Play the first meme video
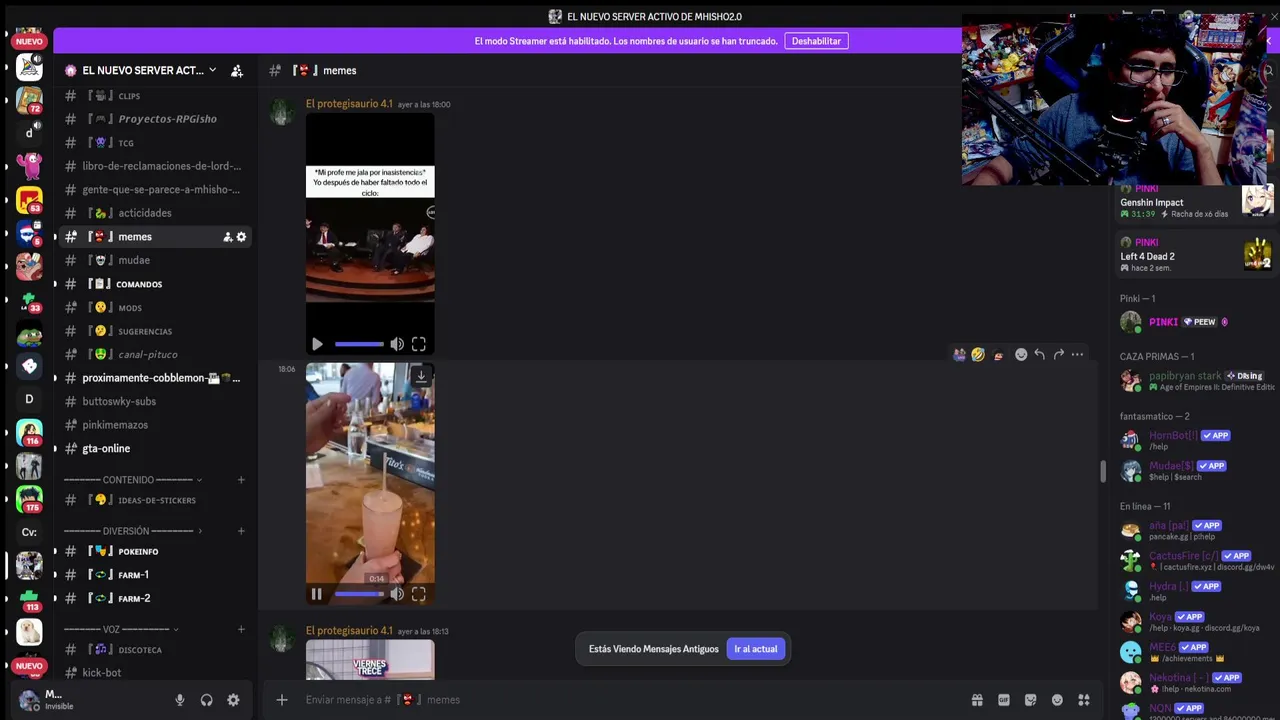The image size is (1280, 720). (317, 344)
